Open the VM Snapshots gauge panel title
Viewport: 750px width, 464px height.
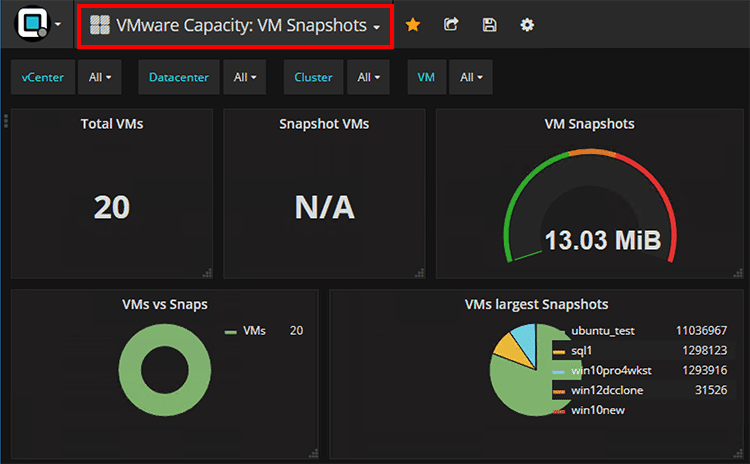click(589, 124)
